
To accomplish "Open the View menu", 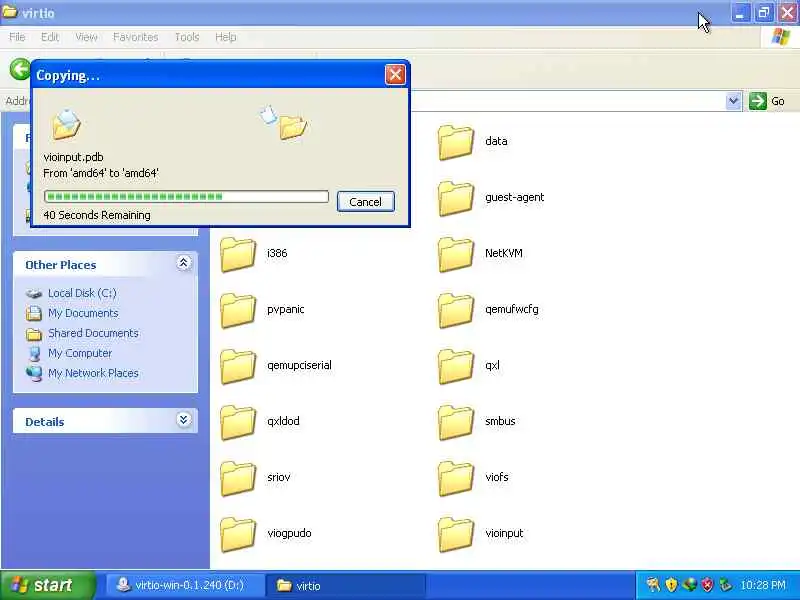I will (x=86, y=37).
